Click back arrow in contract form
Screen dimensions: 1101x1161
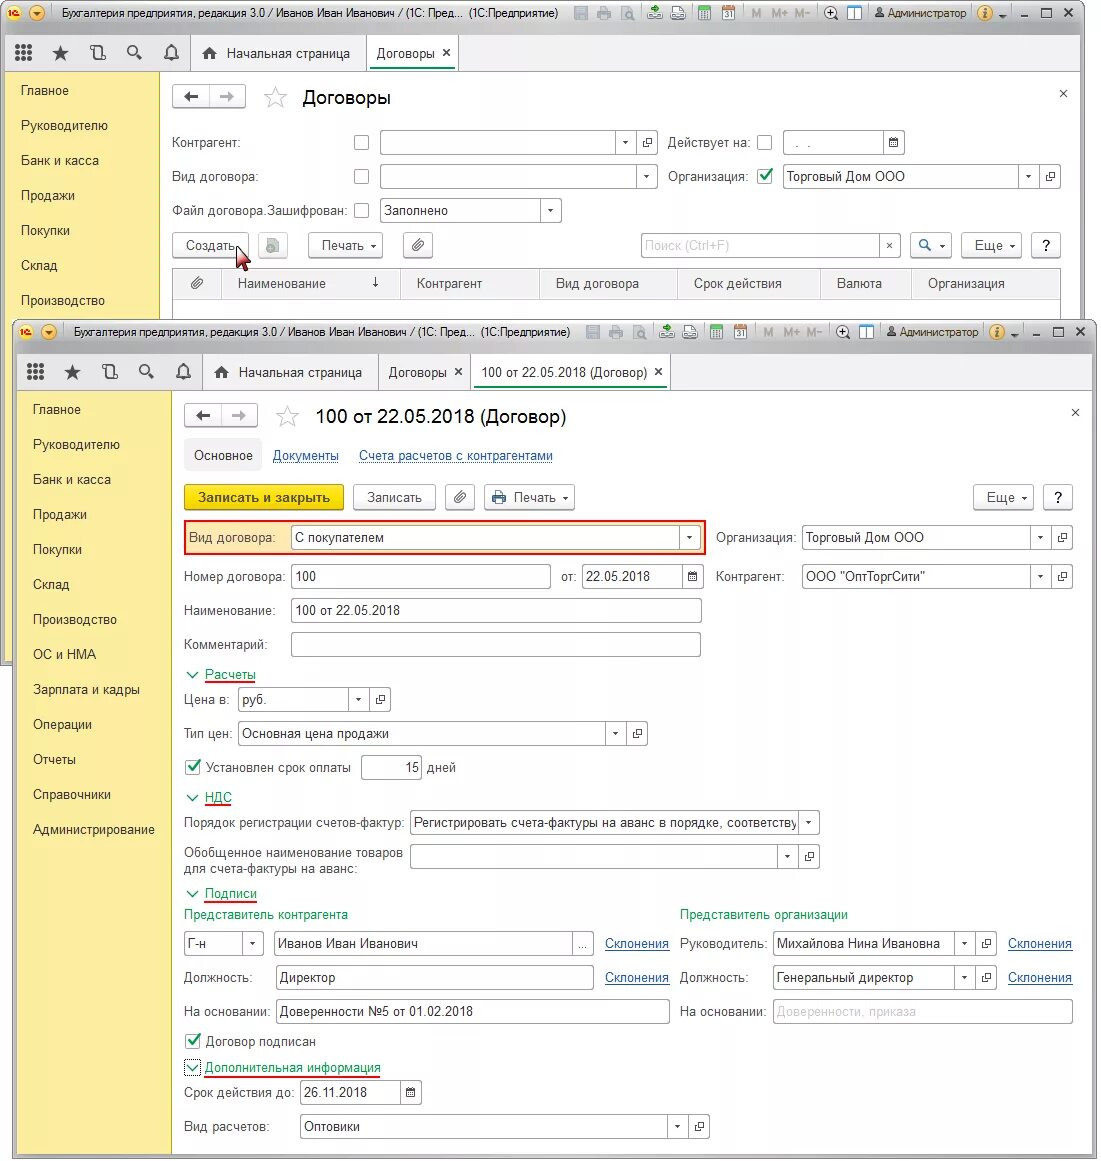[203, 415]
